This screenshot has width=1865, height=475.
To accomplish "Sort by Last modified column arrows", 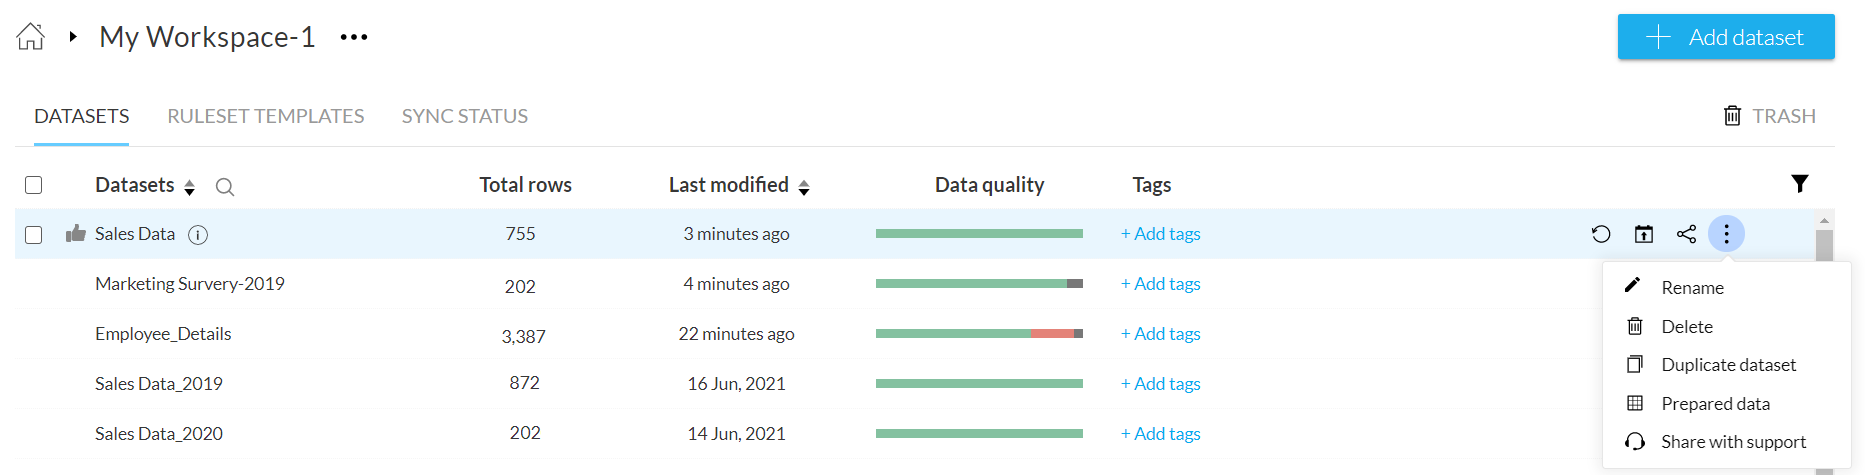I will pos(804,187).
